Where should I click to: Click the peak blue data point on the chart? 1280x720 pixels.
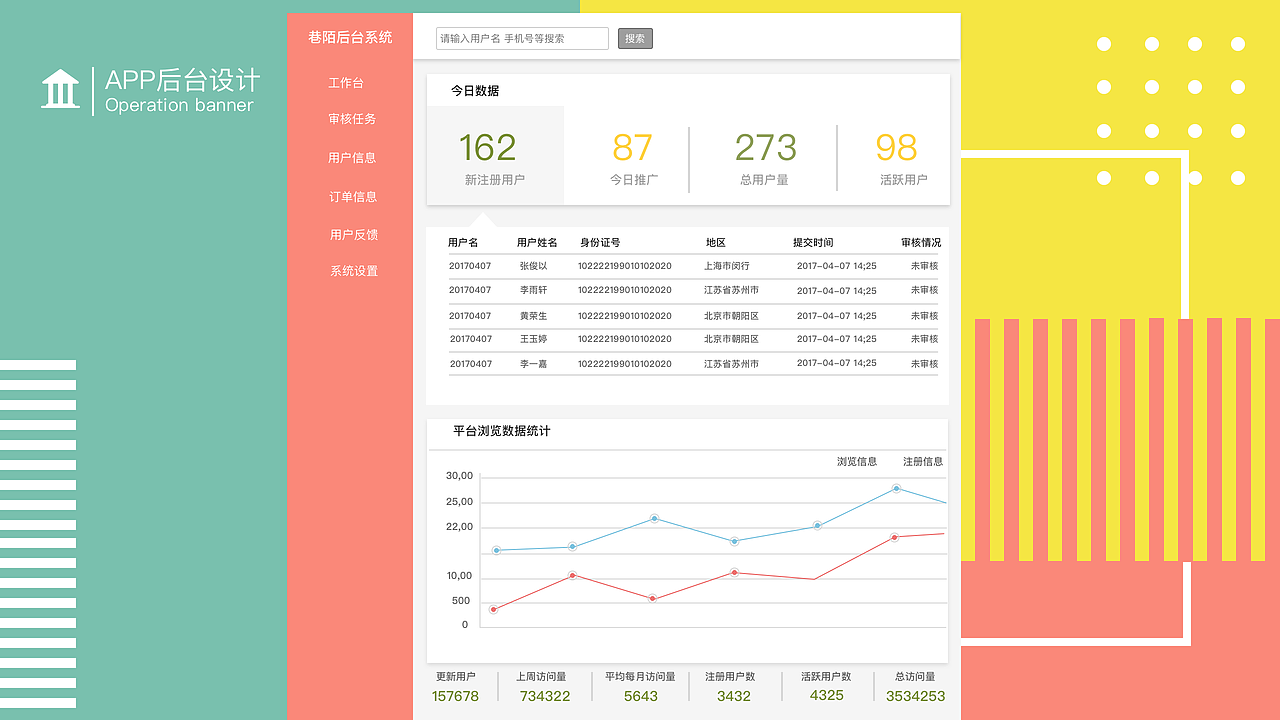pyautogui.click(x=896, y=489)
